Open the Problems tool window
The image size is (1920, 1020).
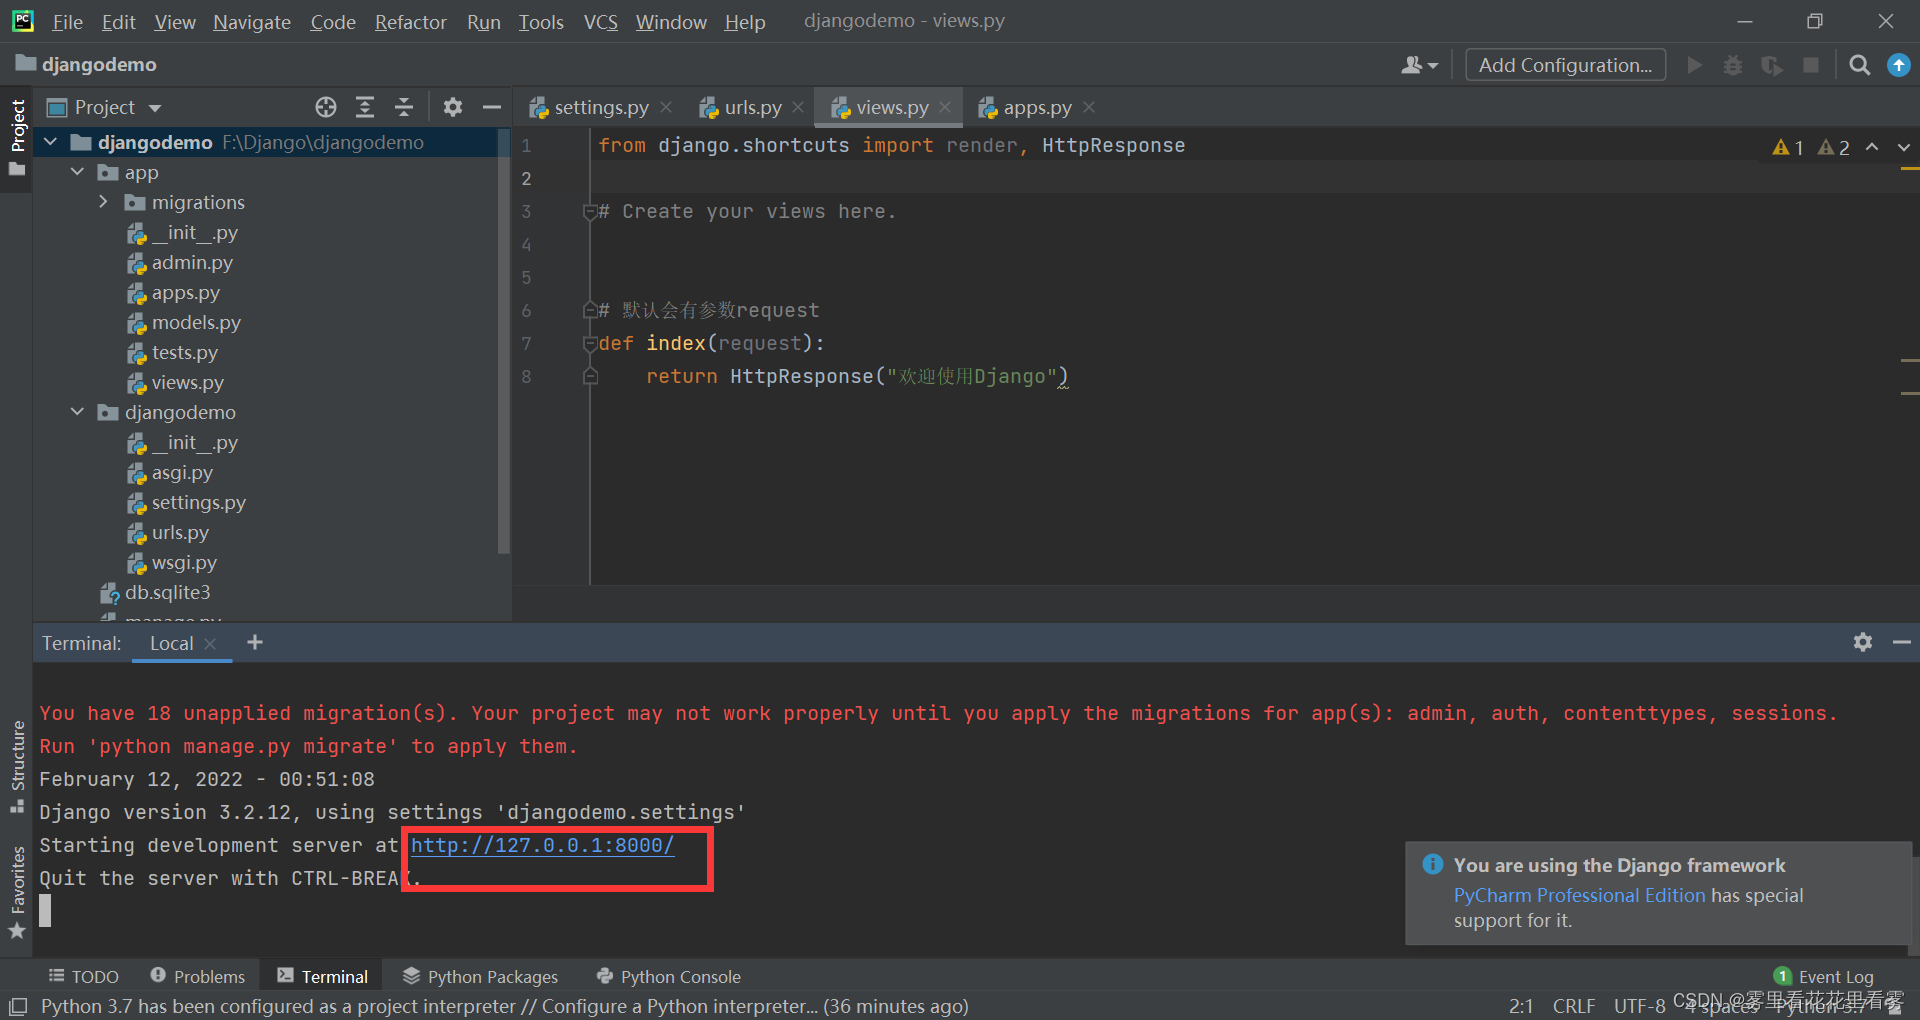pyautogui.click(x=197, y=976)
